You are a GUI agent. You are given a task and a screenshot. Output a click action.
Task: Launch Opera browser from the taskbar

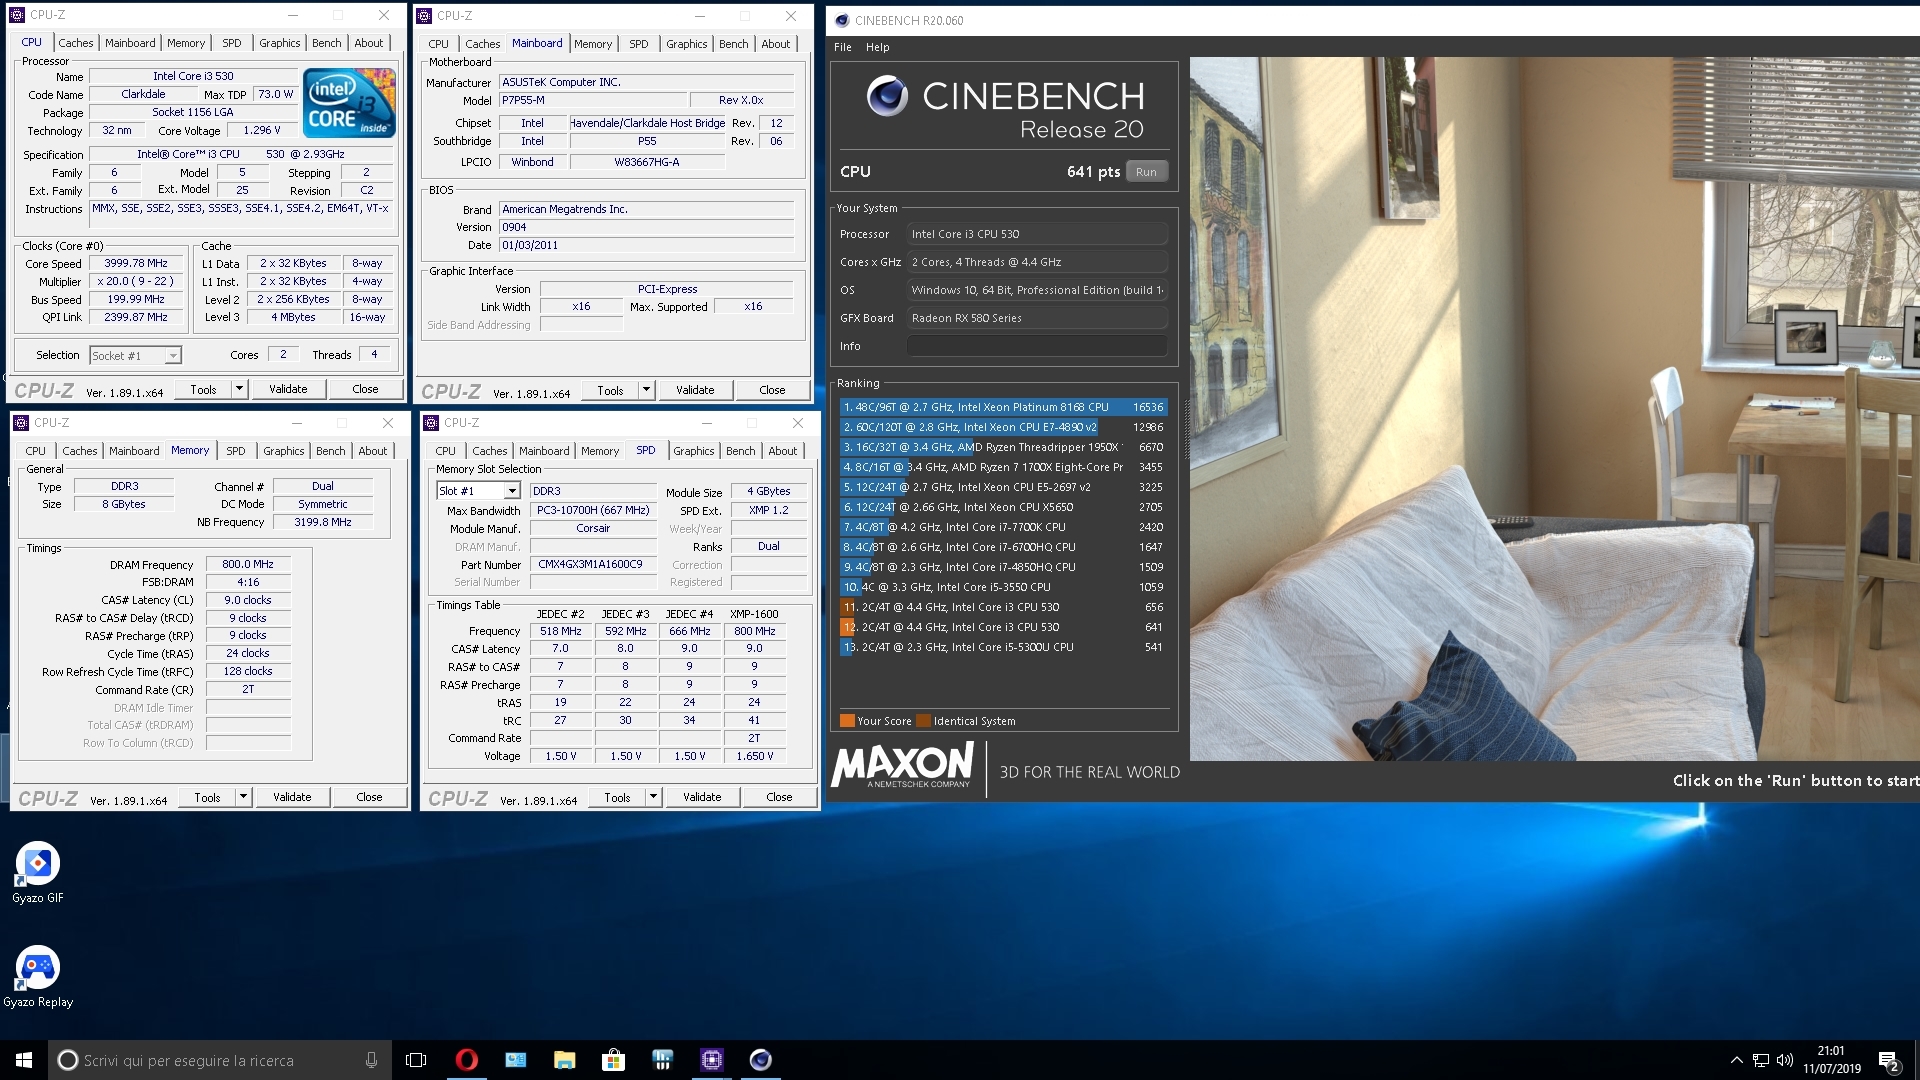[466, 1060]
